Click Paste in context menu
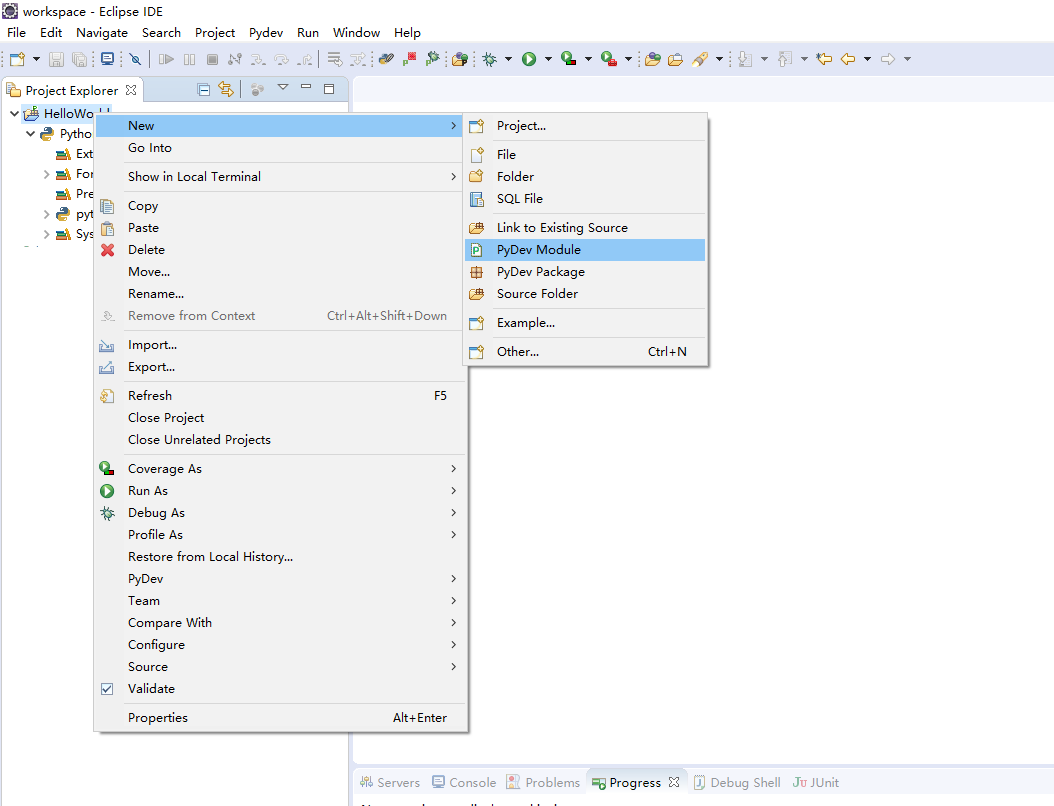The width and height of the screenshot is (1054, 806). pos(280,228)
